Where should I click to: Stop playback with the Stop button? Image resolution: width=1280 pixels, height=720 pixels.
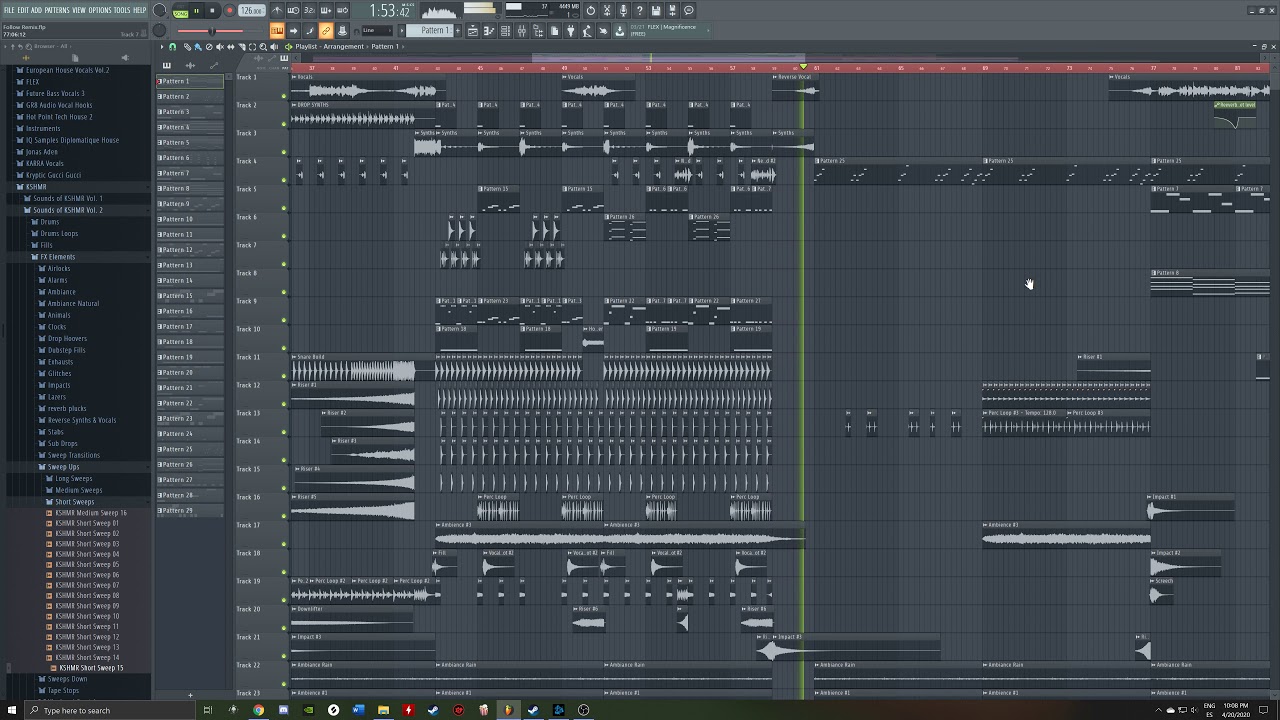(212, 10)
